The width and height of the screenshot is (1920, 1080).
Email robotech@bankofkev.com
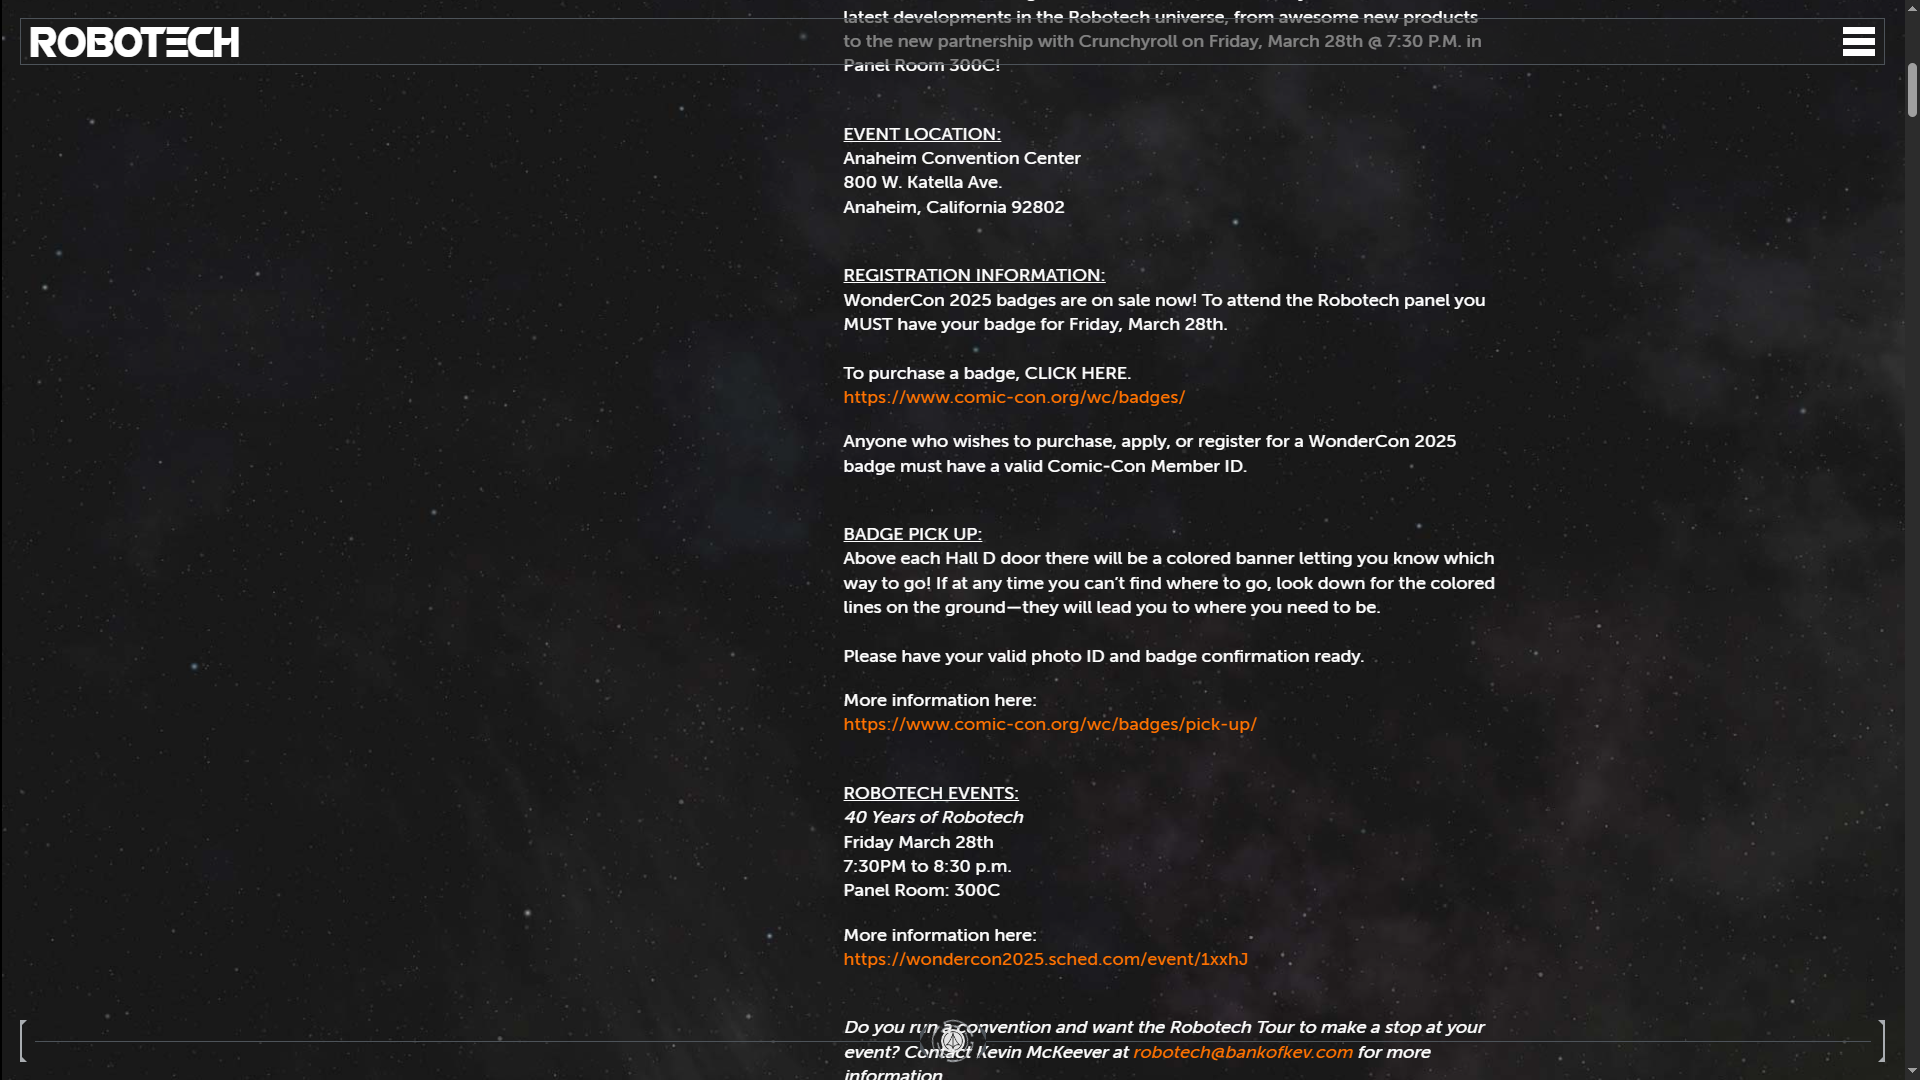tap(1242, 1052)
